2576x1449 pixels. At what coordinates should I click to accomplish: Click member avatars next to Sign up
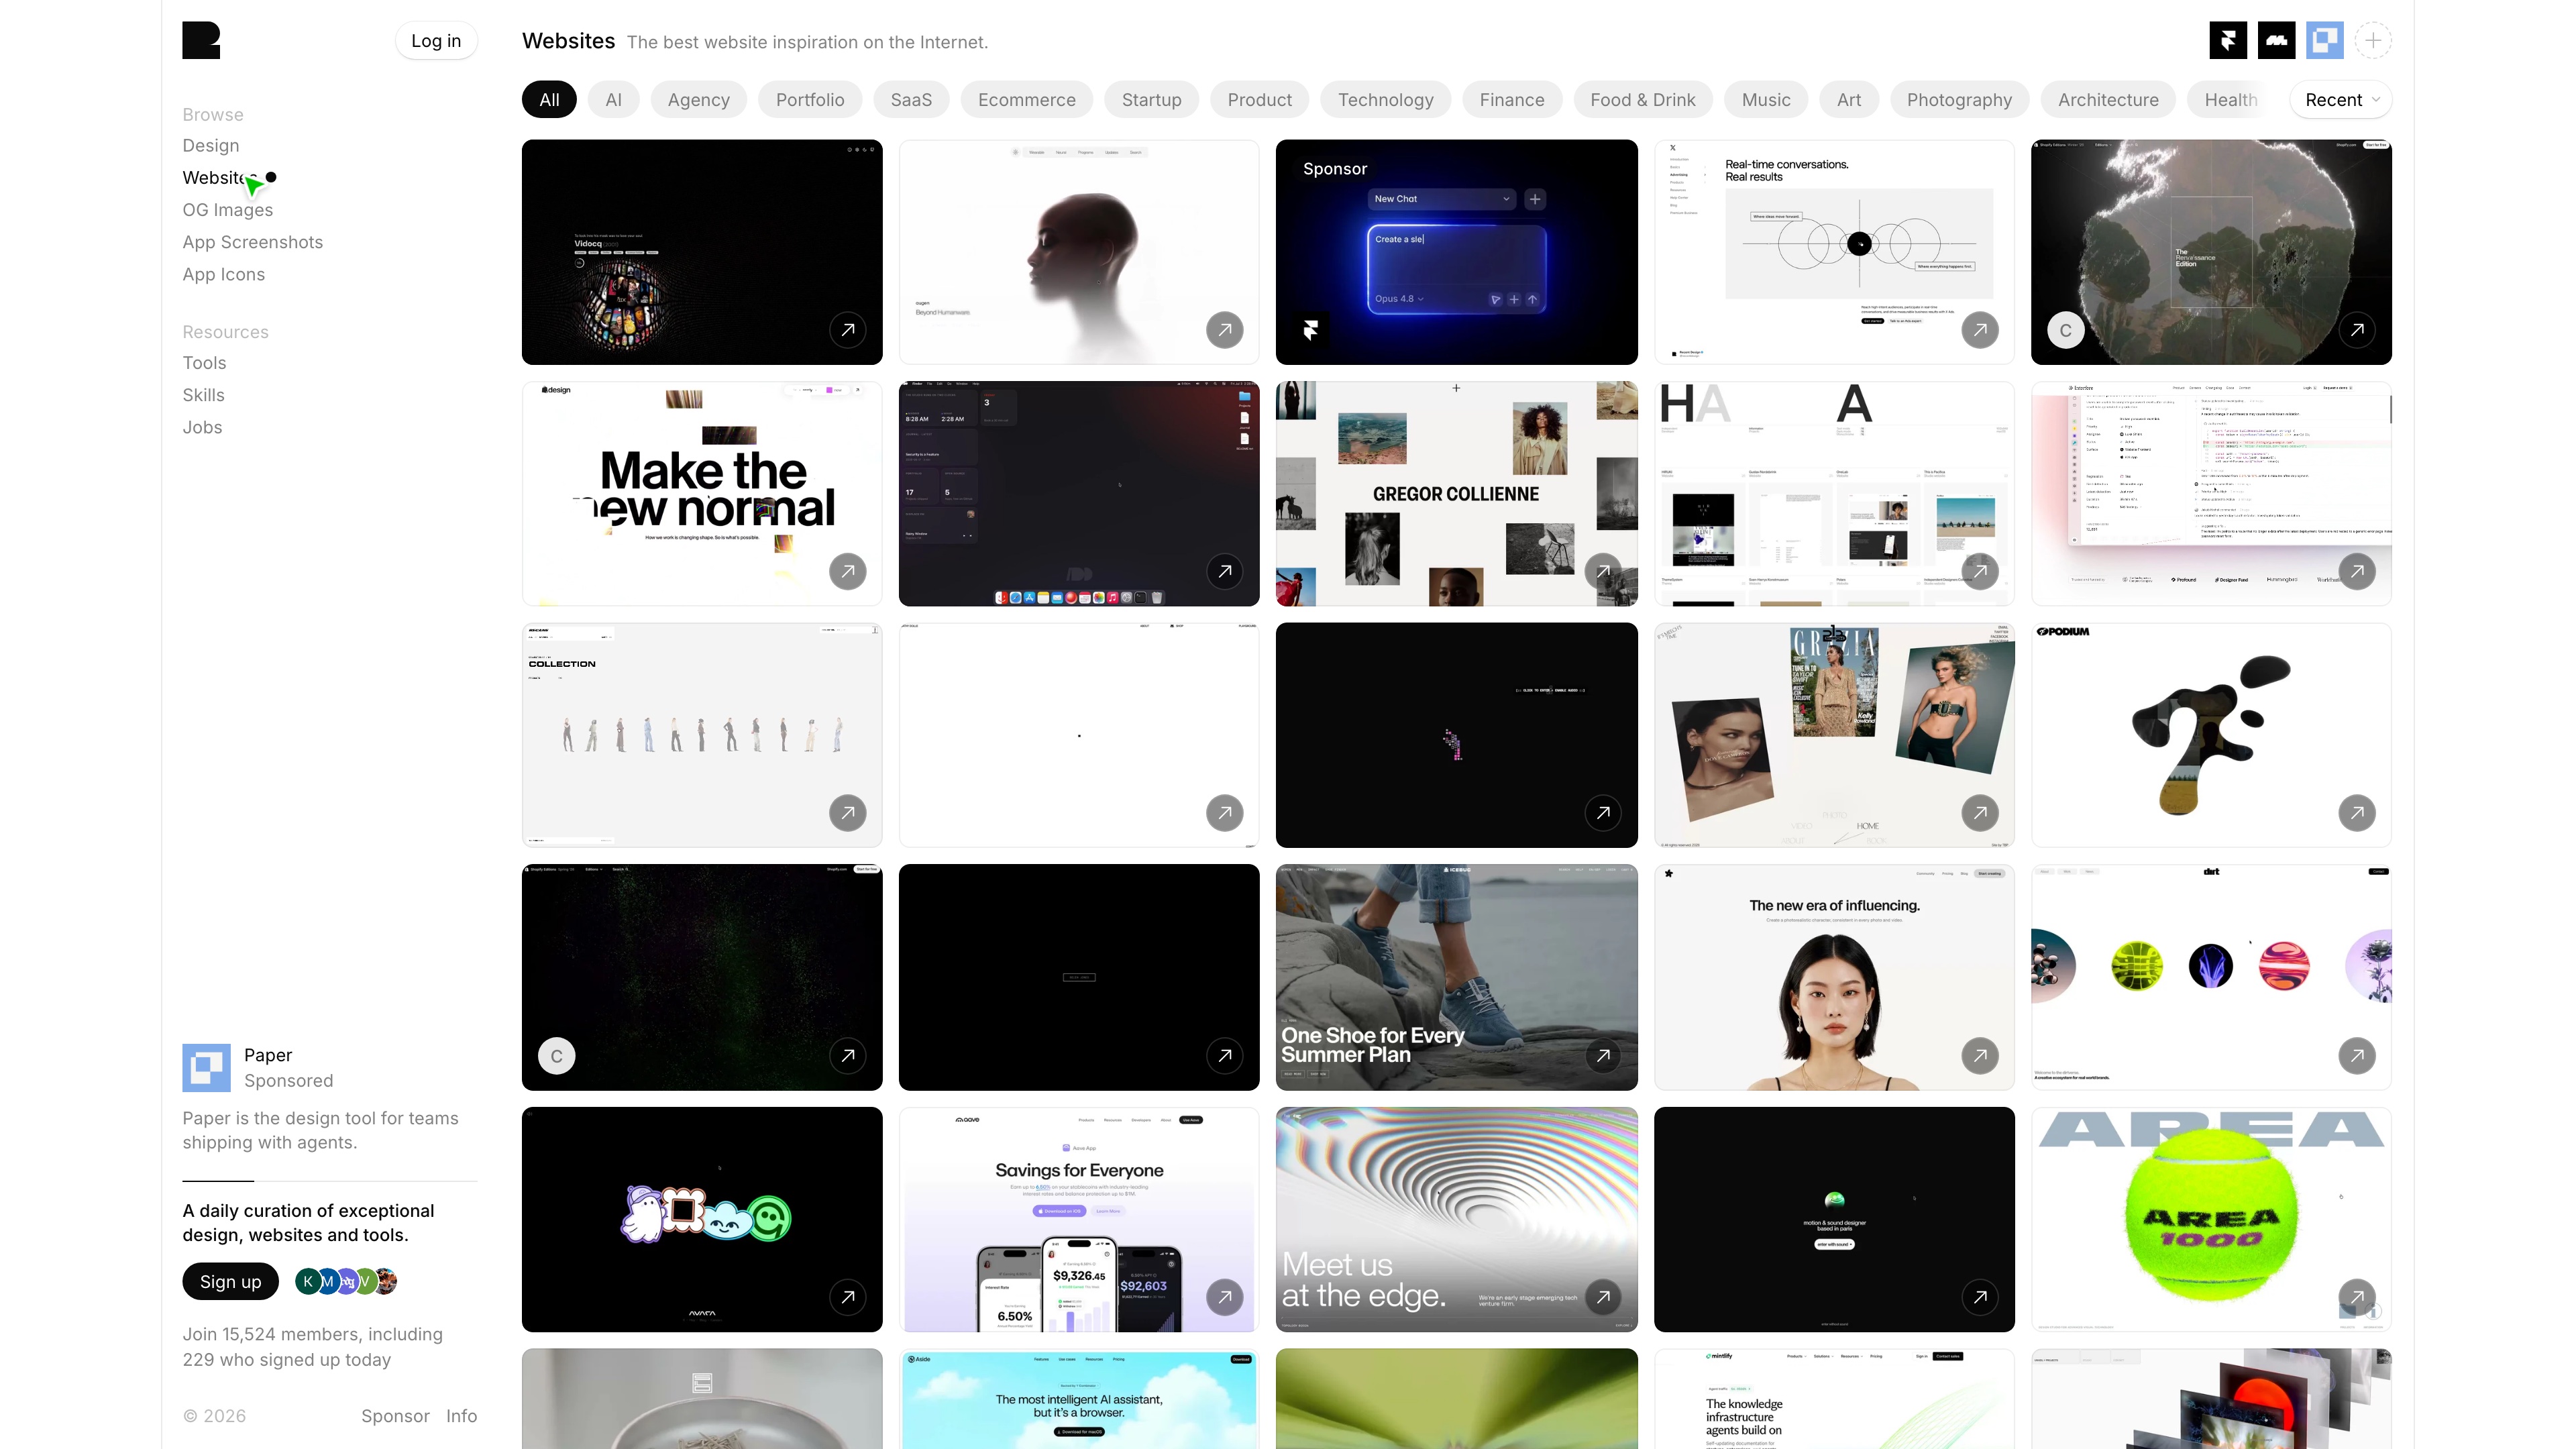[346, 1281]
